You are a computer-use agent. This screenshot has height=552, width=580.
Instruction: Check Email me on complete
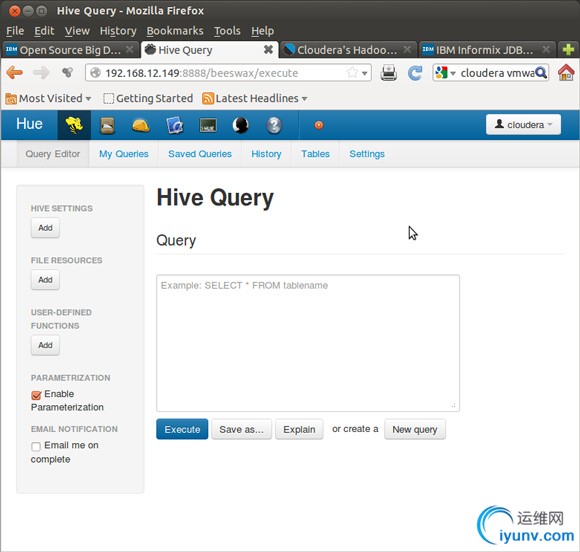(x=36, y=447)
